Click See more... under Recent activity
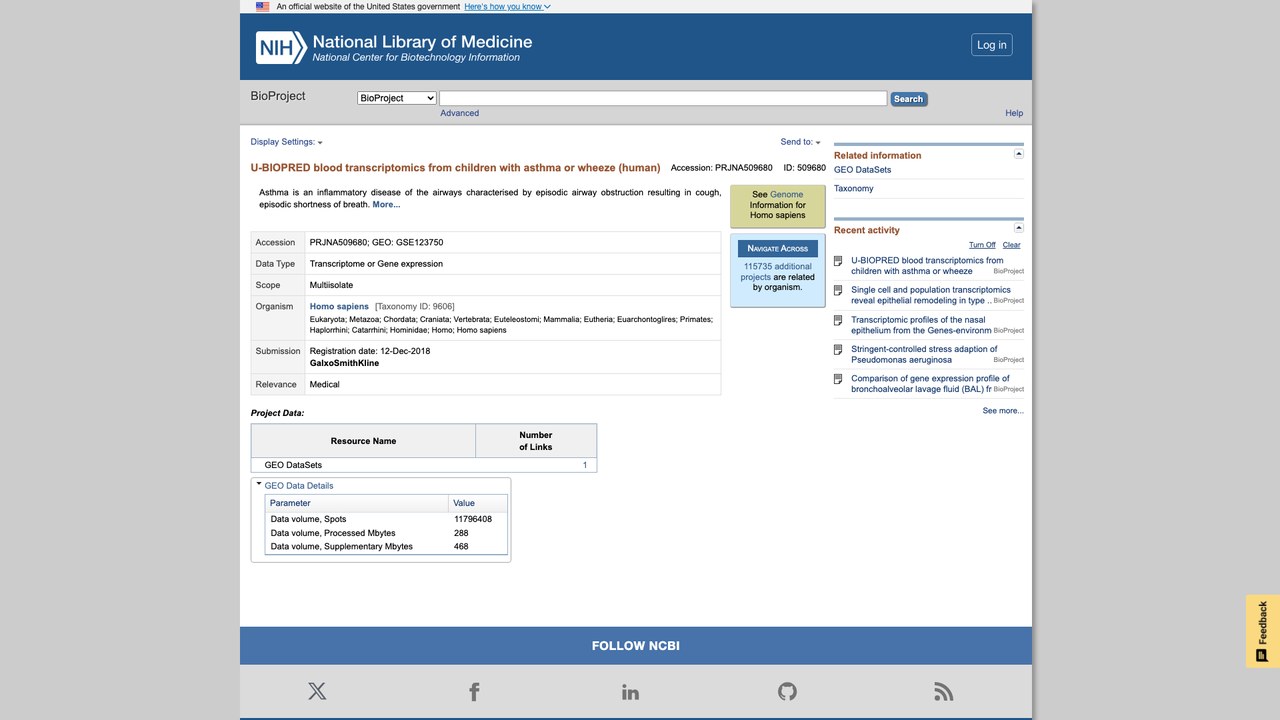1280x720 pixels. coord(1003,411)
